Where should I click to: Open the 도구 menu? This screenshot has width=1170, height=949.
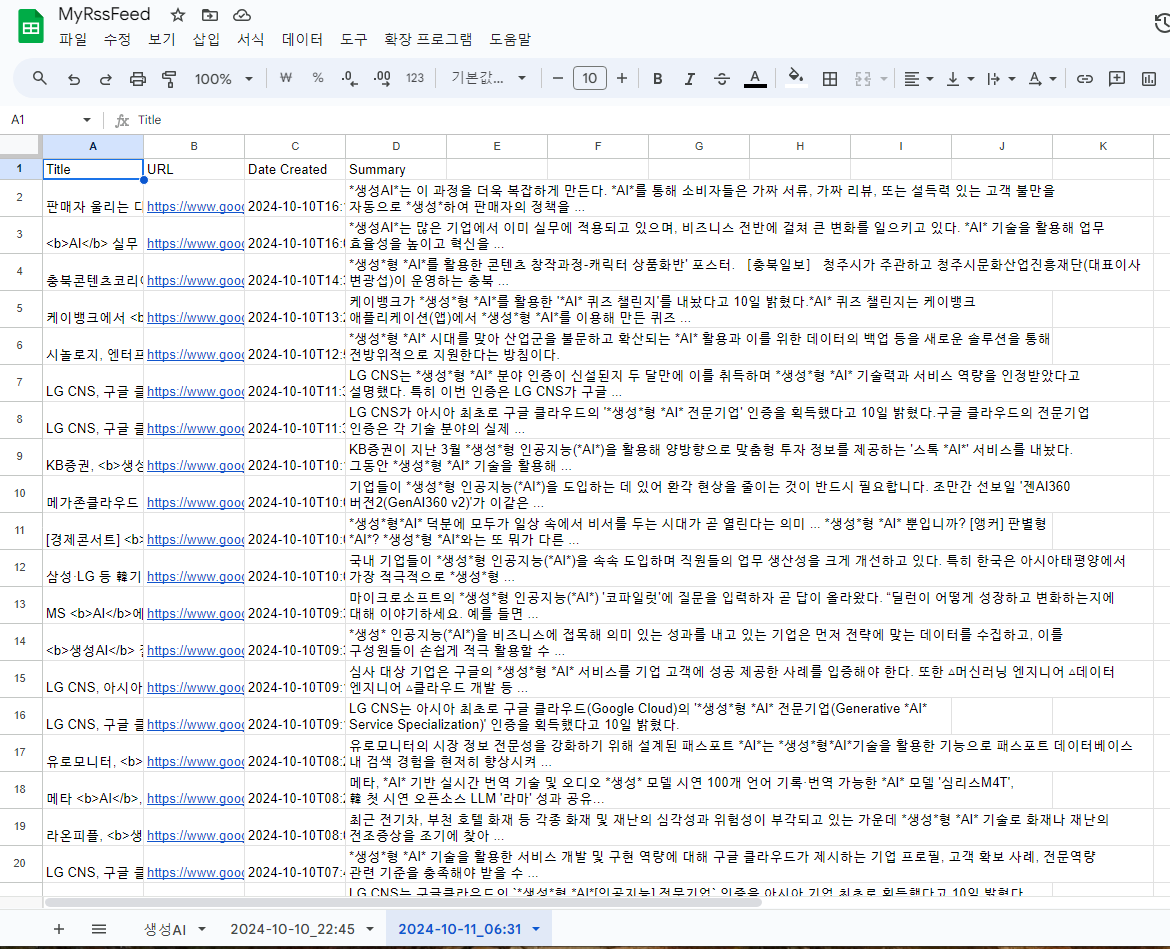point(354,40)
